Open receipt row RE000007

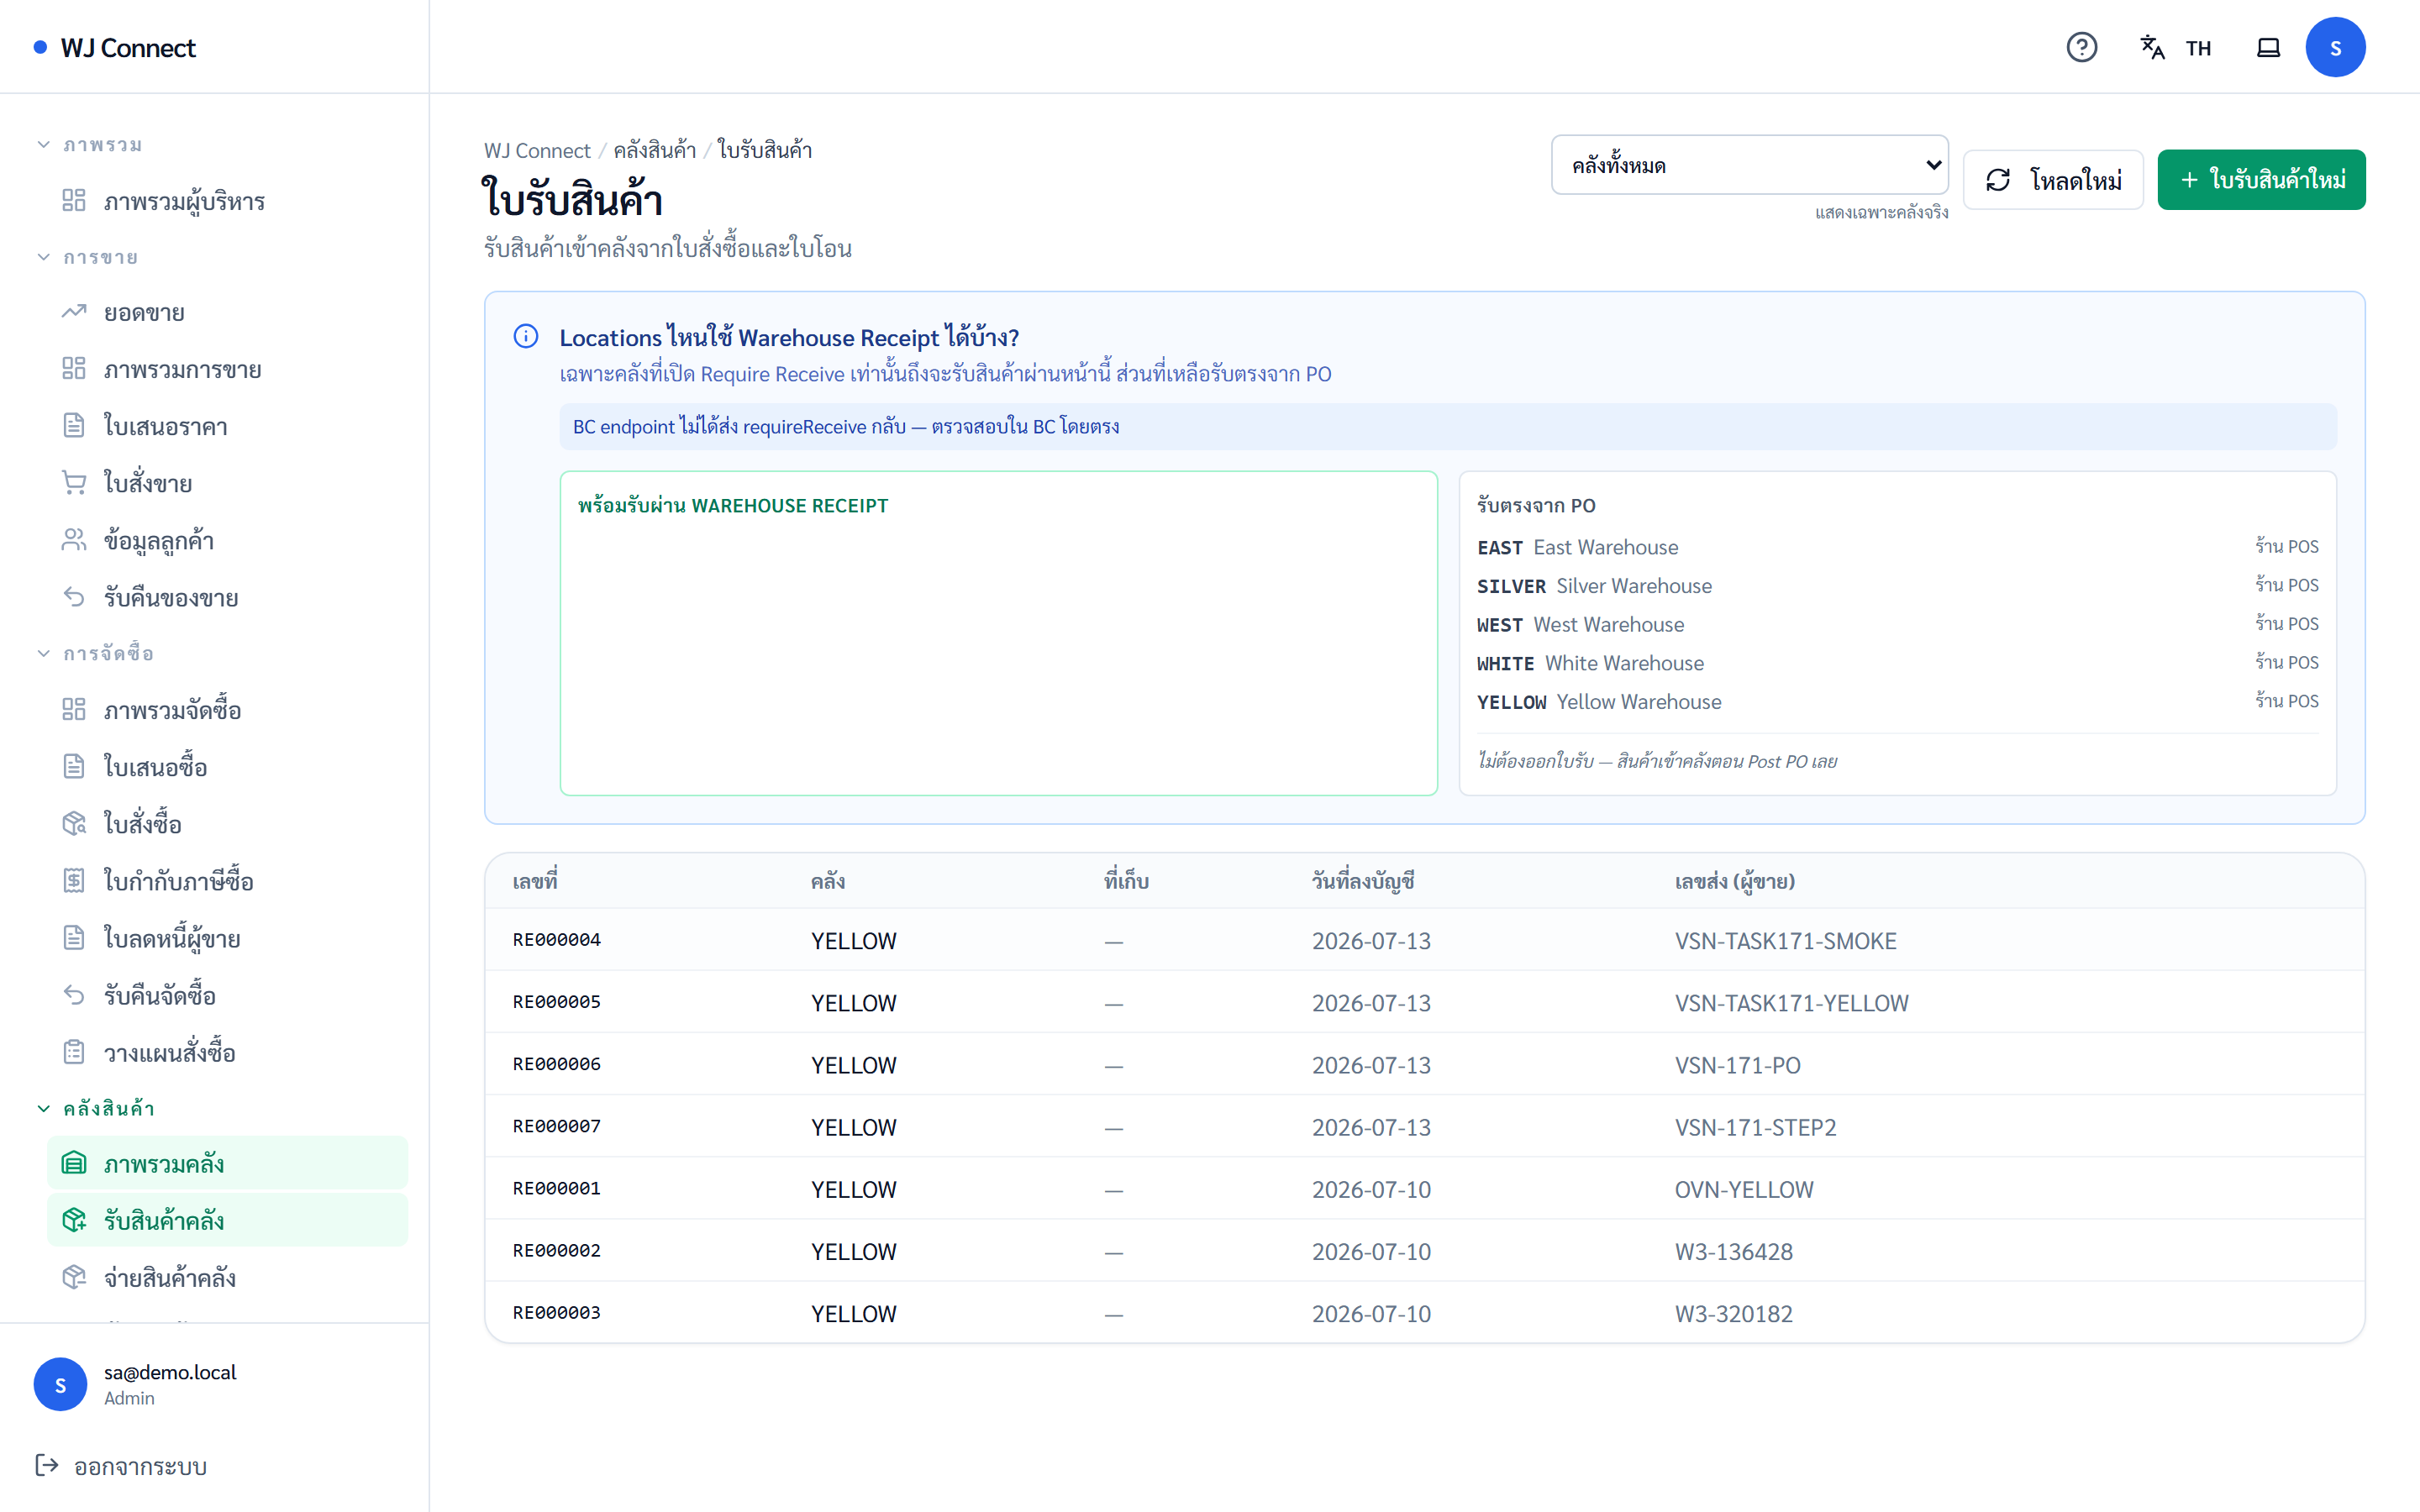(1424, 1126)
